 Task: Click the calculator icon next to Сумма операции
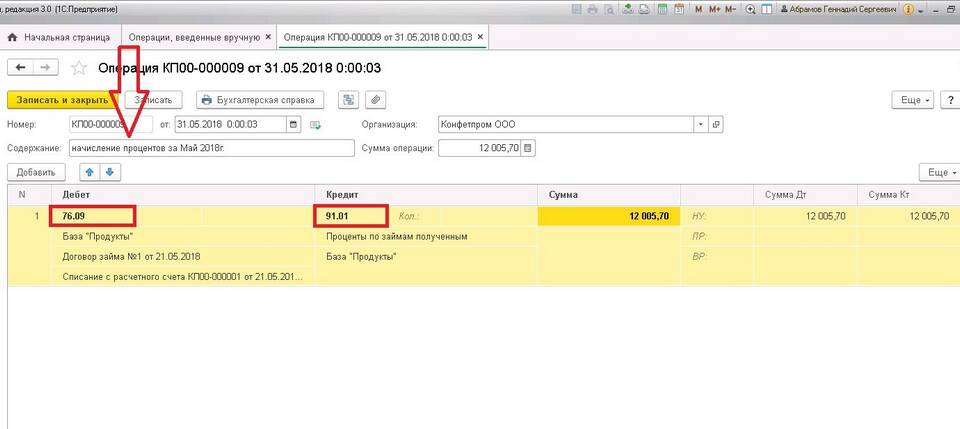coord(529,148)
